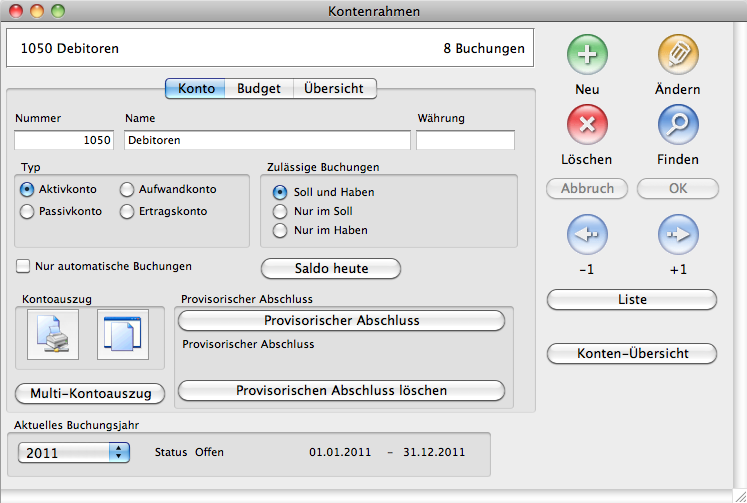Select Passivkonto account type
747x503 pixels.
27,211
